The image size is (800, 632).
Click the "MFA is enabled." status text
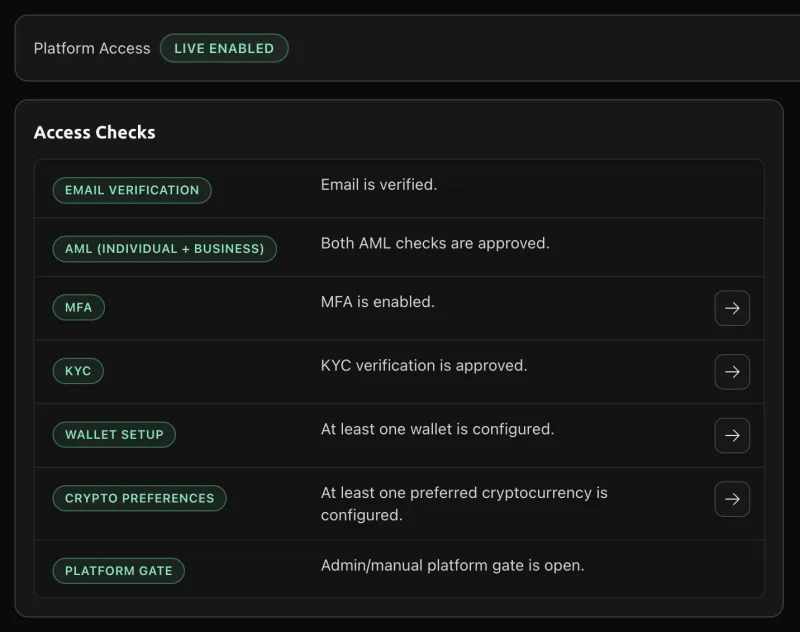click(x=377, y=301)
